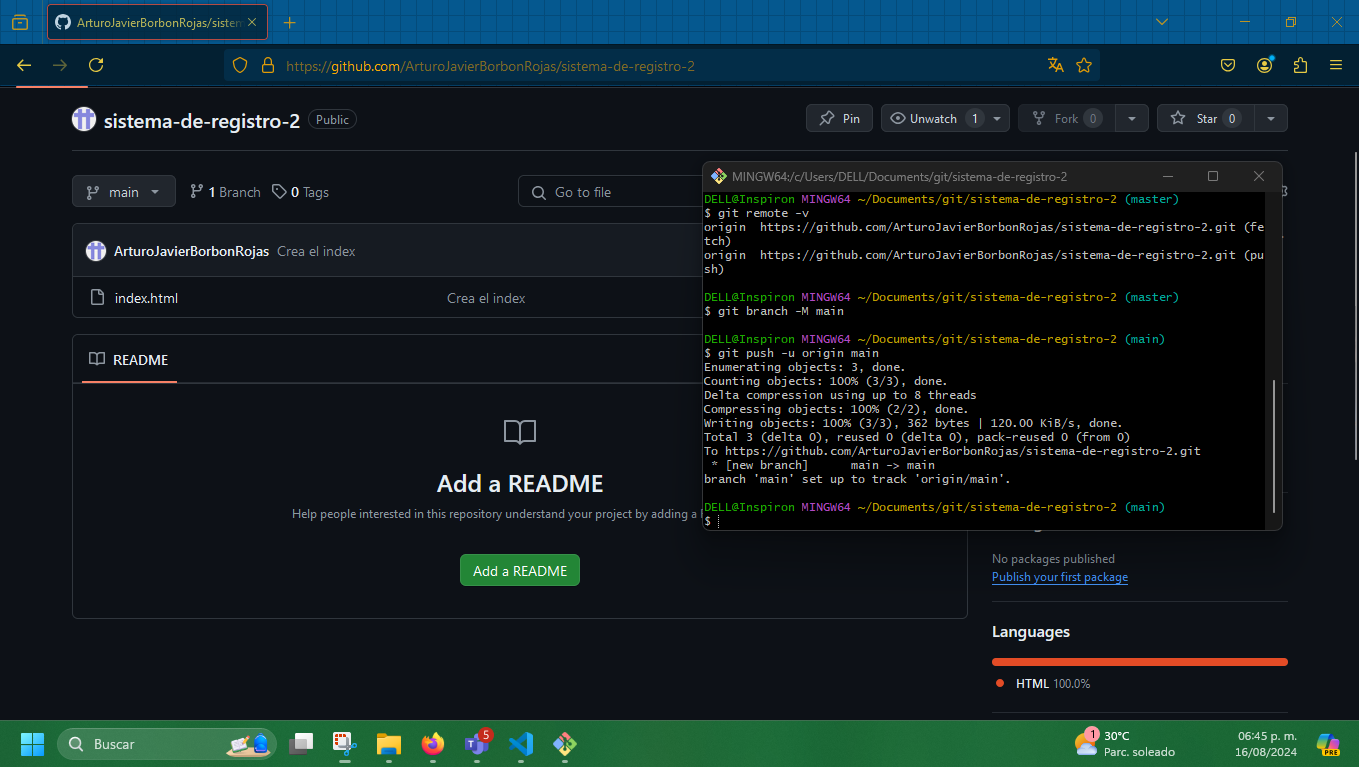Viewport: 1359px width, 767px height.
Task: Open the 0 Tags link
Action: pos(301,192)
